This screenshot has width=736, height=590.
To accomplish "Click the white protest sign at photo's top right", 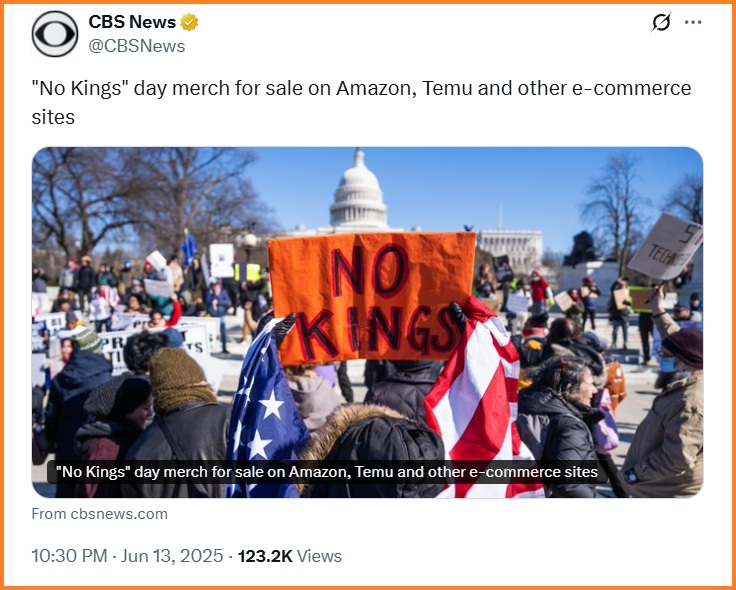I will [663, 246].
